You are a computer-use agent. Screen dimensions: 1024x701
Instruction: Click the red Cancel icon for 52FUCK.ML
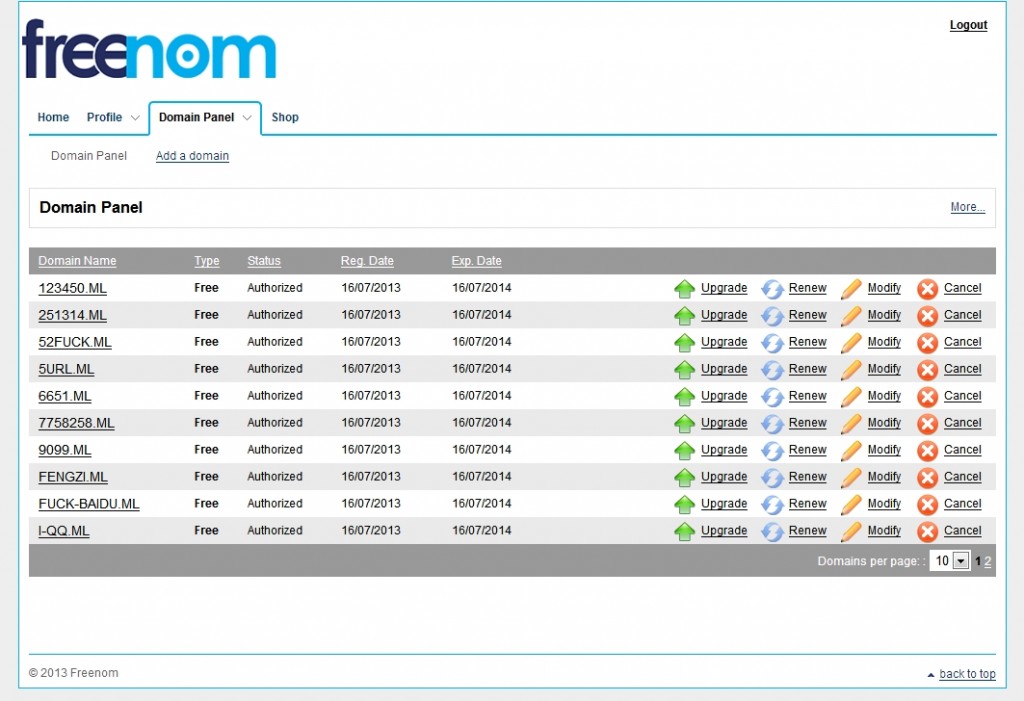click(x=927, y=342)
